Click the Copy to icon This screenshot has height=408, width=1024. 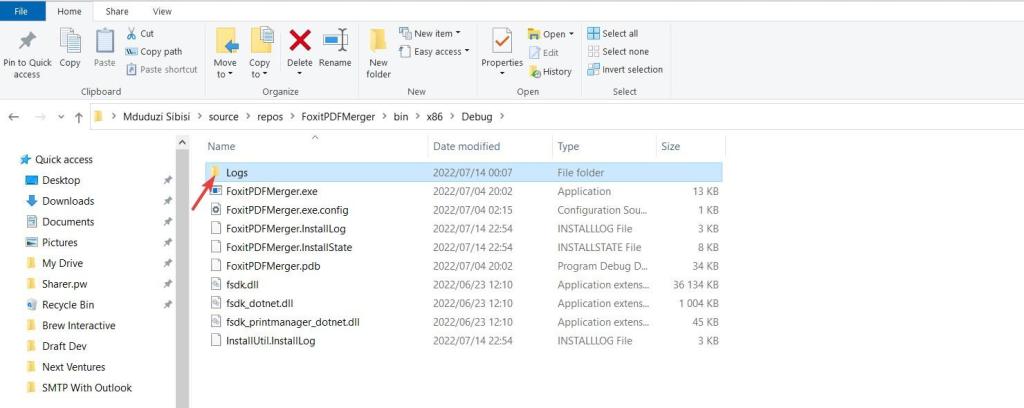point(261,40)
